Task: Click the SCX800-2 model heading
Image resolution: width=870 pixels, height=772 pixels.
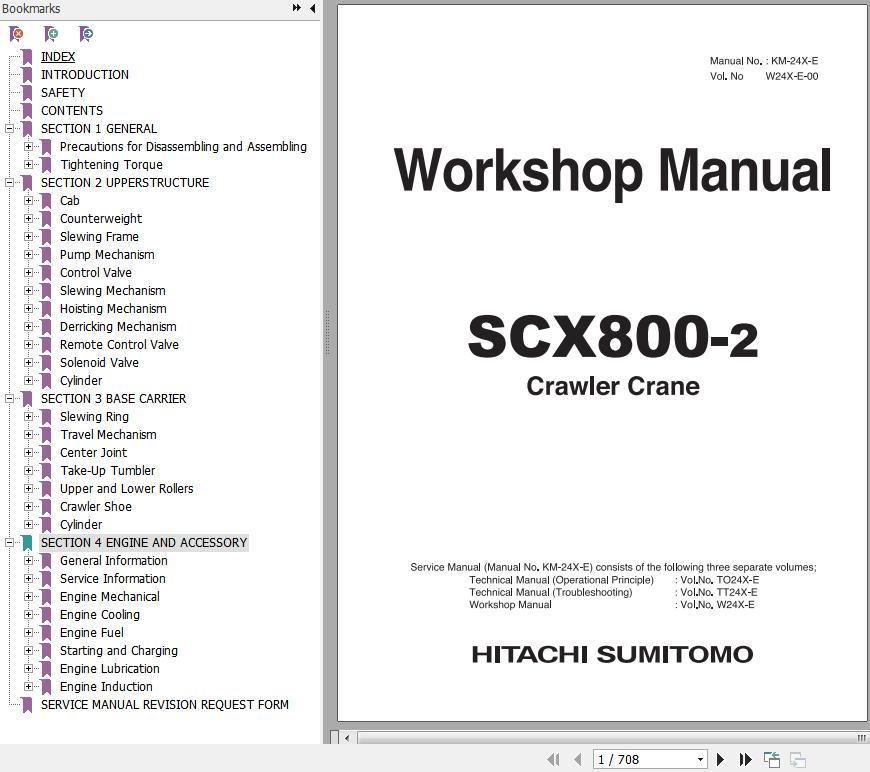Action: tap(613, 336)
